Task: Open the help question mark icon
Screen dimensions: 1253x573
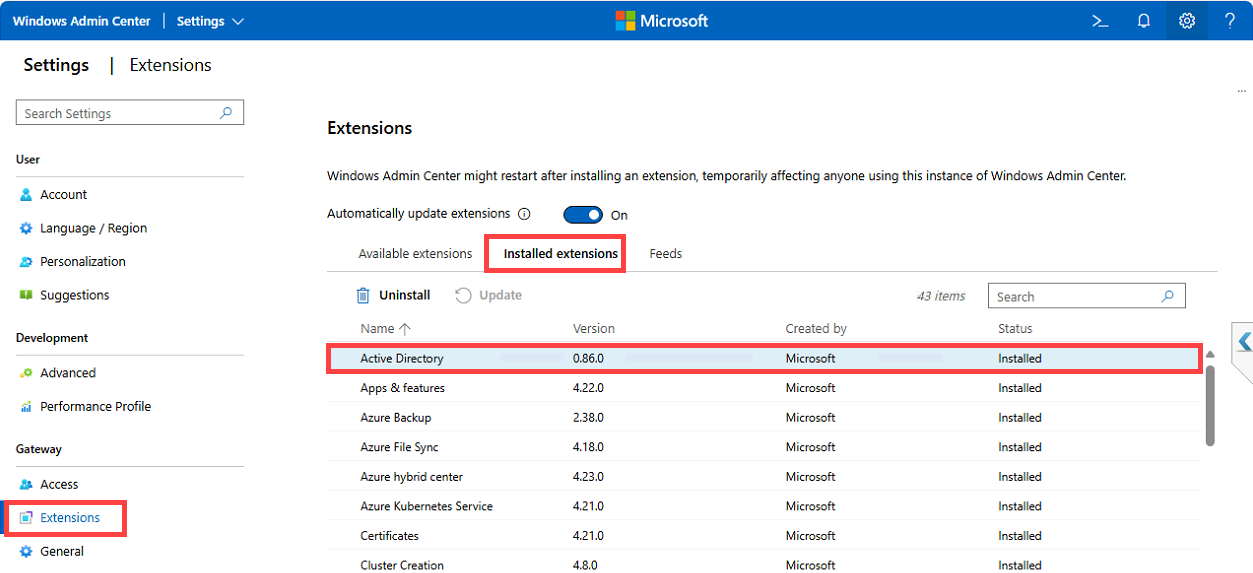Action: coord(1230,21)
